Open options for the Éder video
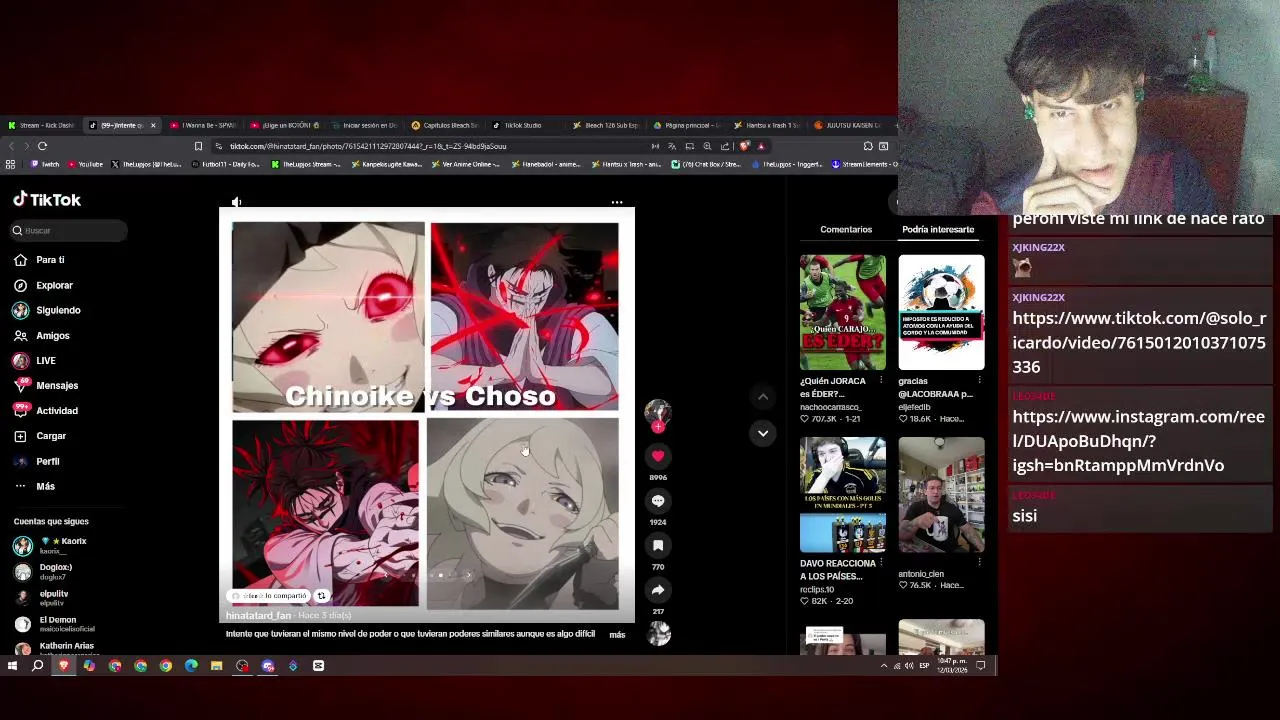 coord(881,381)
